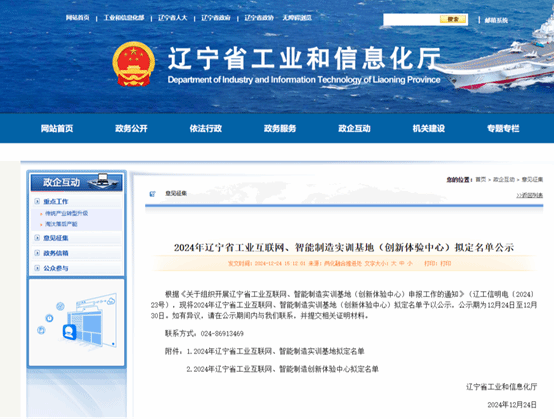Open 工业和信息化部 top link
This screenshot has height=419, width=554.
click(124, 18)
